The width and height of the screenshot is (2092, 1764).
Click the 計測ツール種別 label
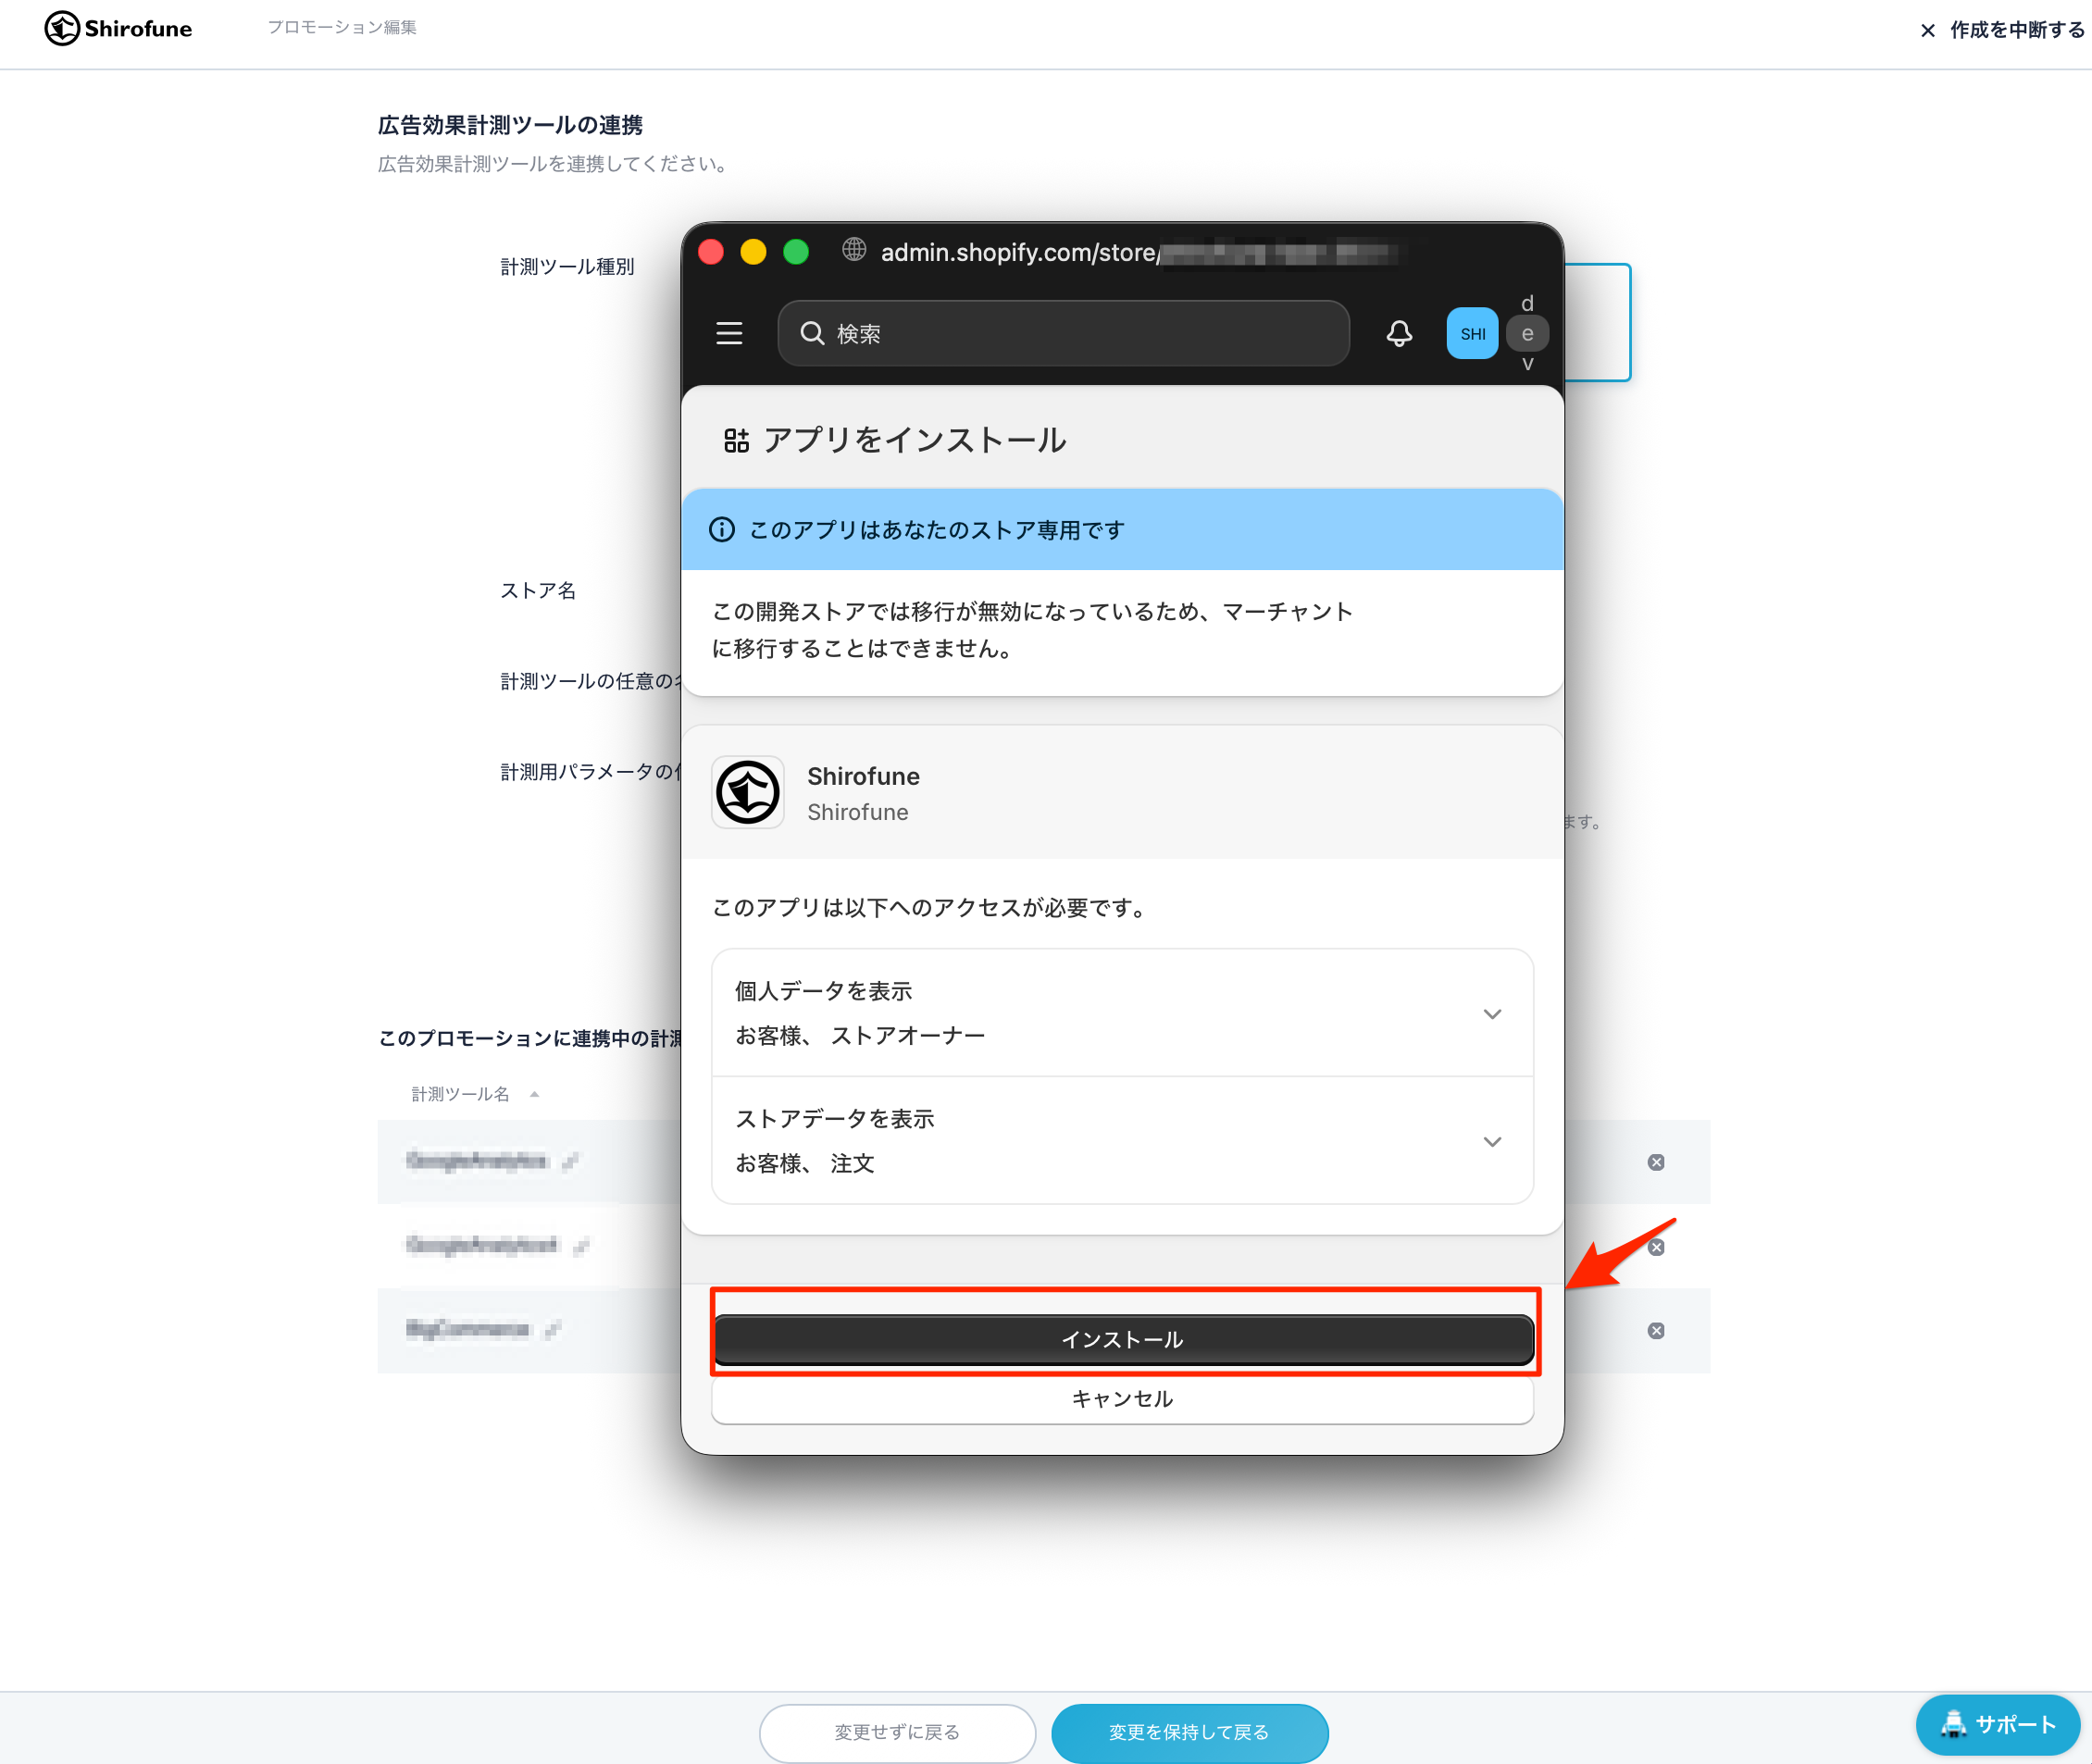click(x=567, y=266)
